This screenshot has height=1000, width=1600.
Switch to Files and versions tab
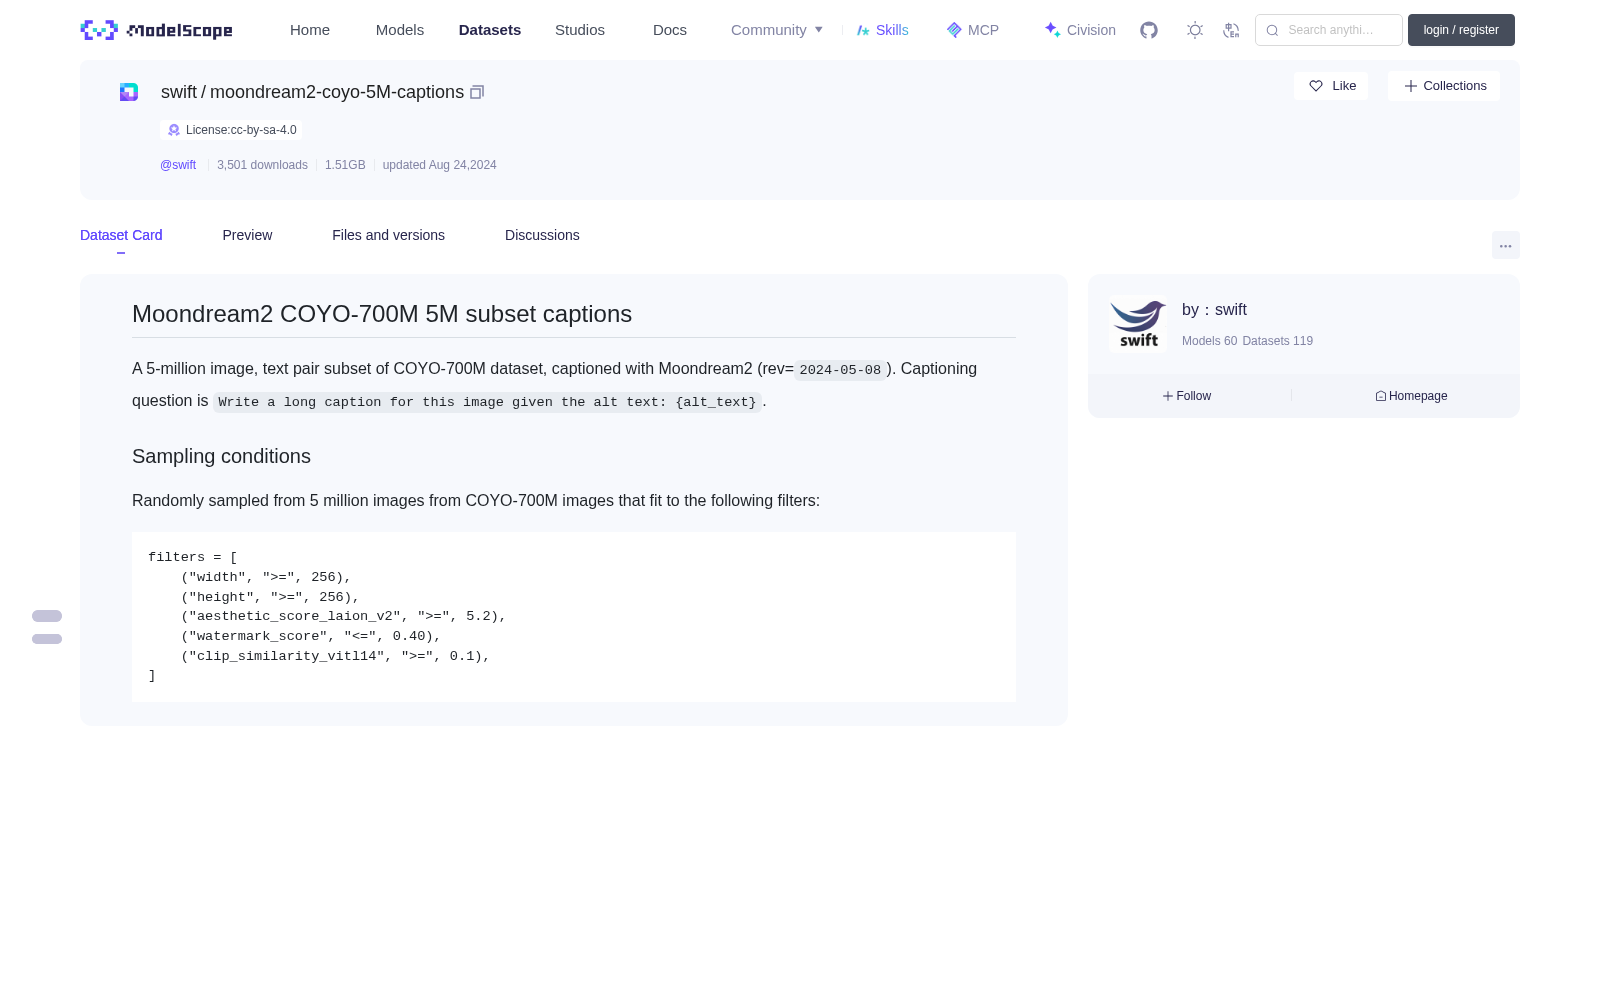pyautogui.click(x=388, y=235)
